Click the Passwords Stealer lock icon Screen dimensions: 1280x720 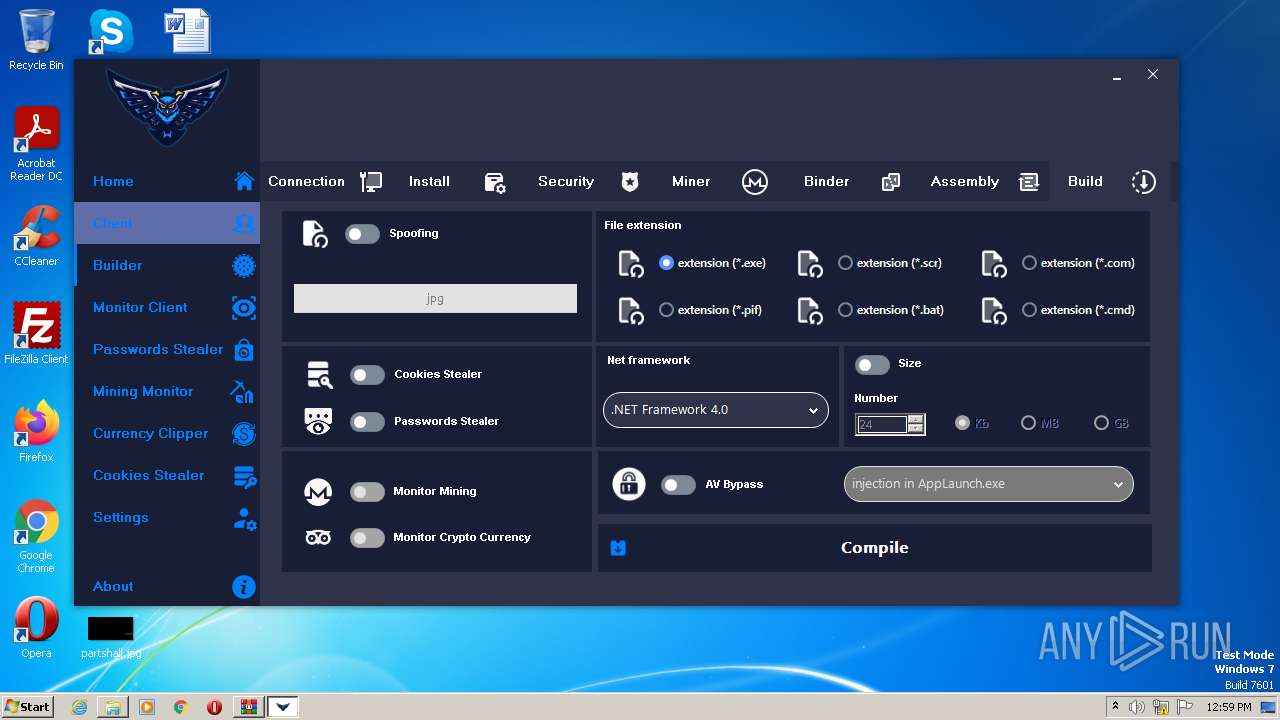[x=244, y=349]
